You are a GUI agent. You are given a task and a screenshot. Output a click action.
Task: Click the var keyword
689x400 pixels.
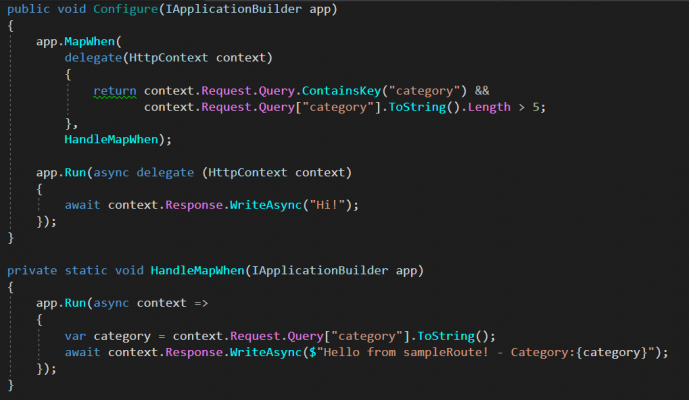pos(77,336)
